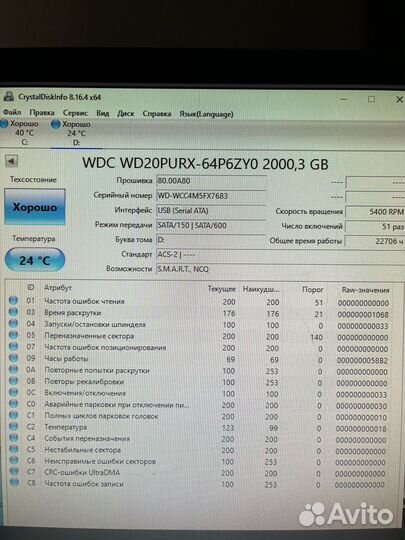Click the Буква тома field D:
The width and height of the screenshot is (405, 540).
[x=211, y=239]
